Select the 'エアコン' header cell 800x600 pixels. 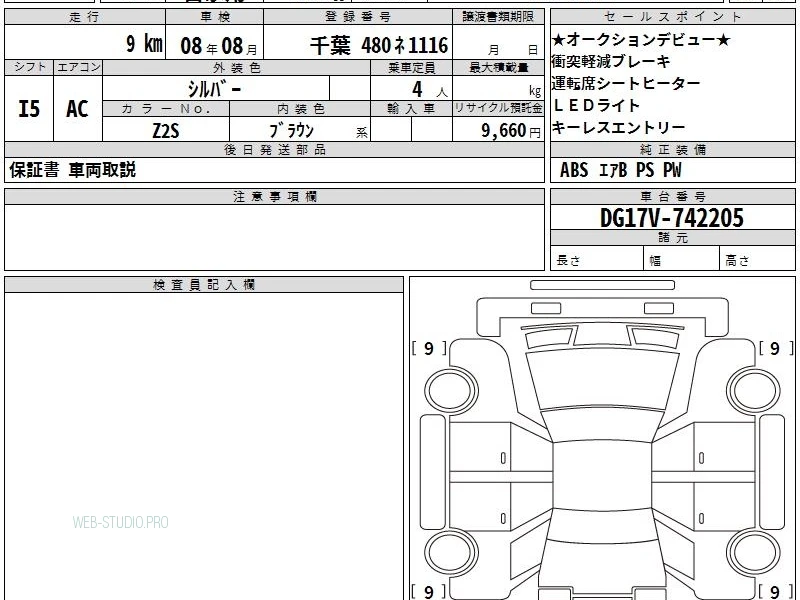click(78, 68)
